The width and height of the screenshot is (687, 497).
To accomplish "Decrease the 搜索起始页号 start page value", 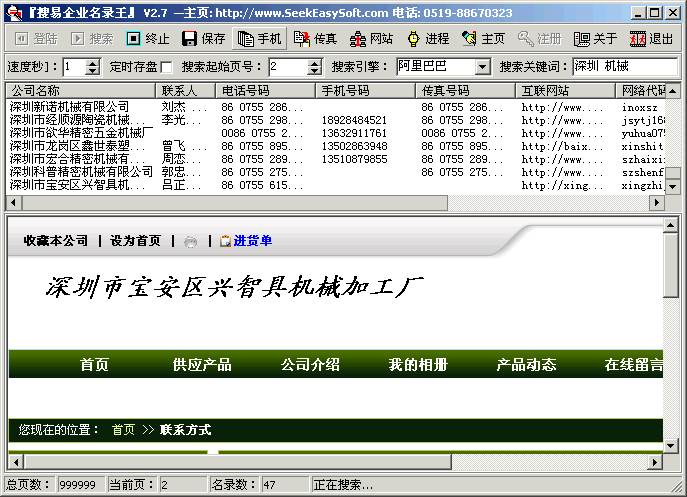I will (314, 71).
